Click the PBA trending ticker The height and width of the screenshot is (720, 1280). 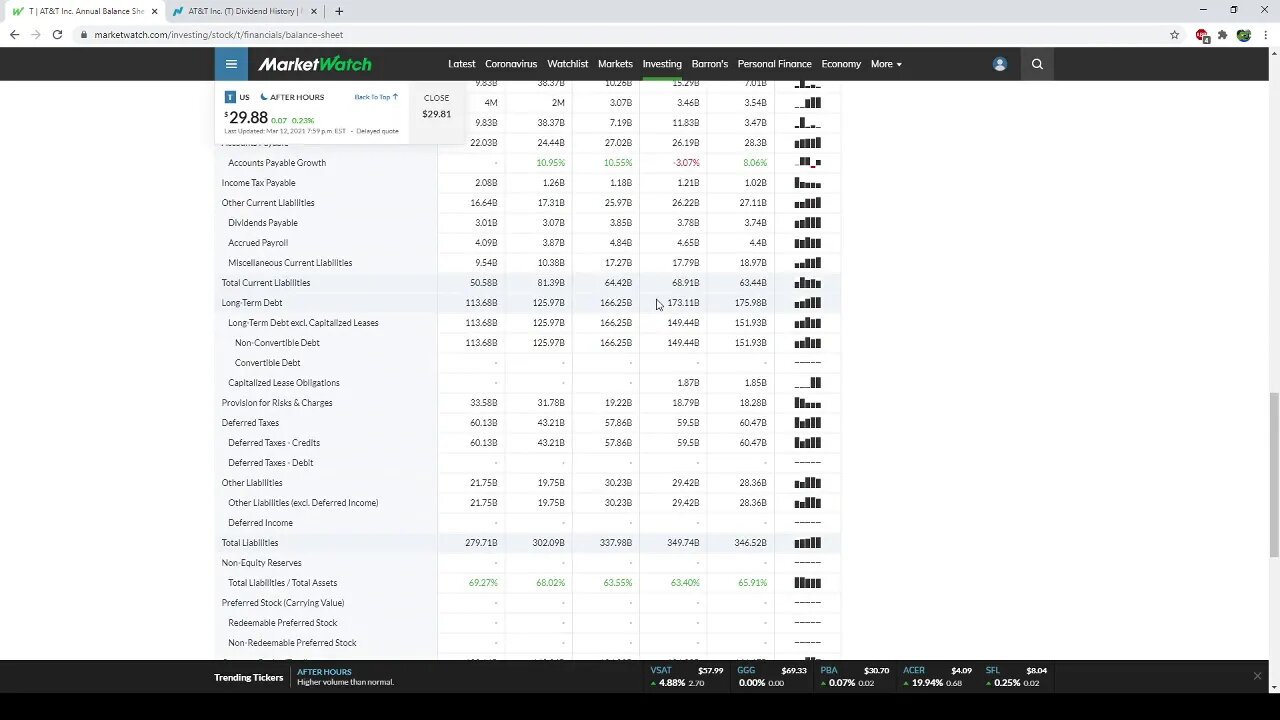856,677
